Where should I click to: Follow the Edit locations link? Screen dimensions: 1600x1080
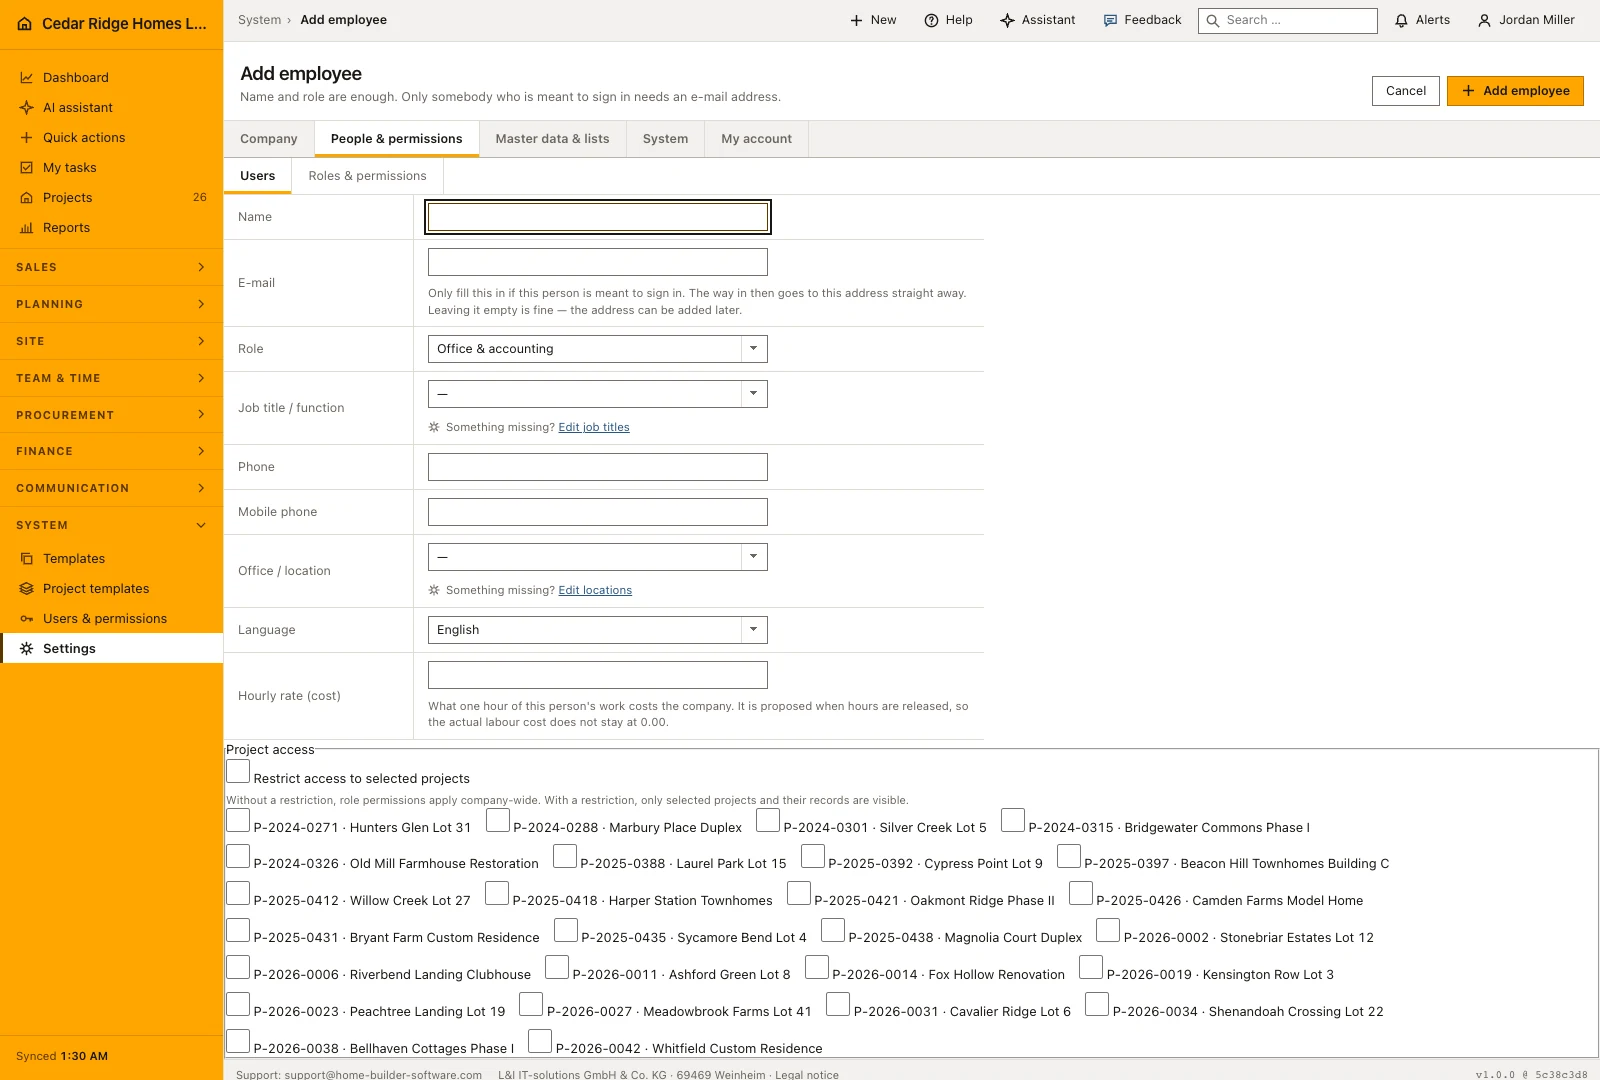point(595,590)
